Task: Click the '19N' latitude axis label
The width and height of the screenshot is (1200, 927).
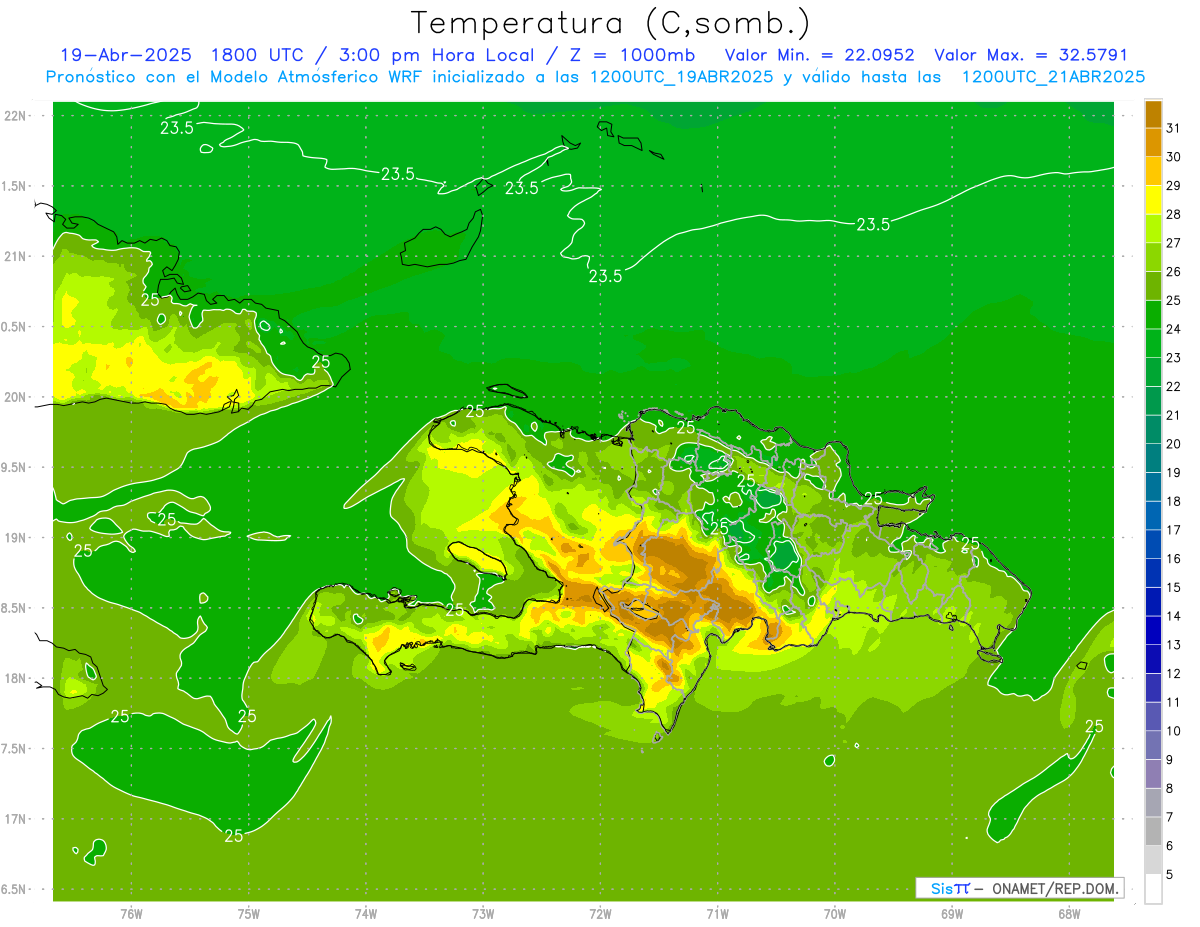Action: point(14,538)
